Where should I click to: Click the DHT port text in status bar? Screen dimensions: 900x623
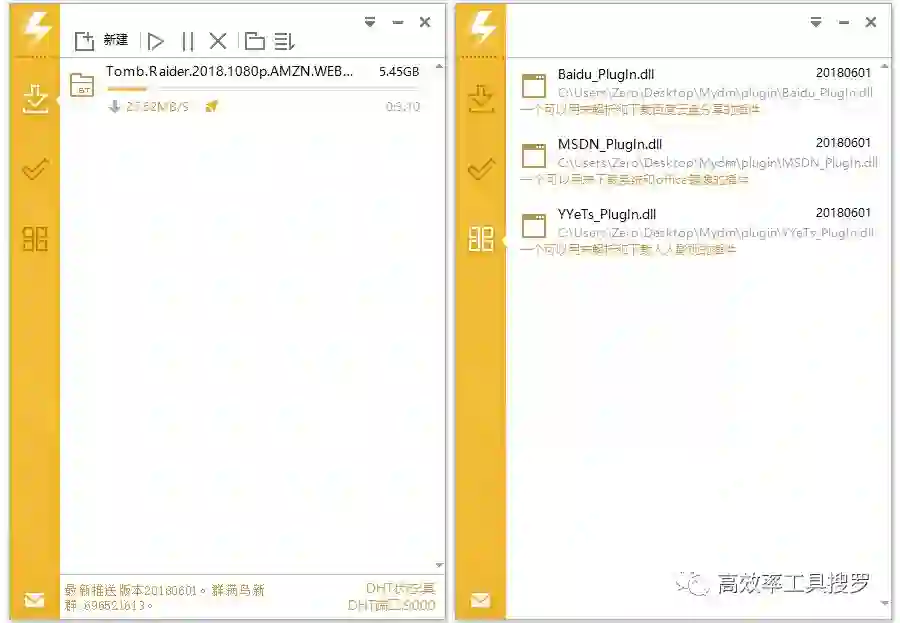[x=391, y=605]
